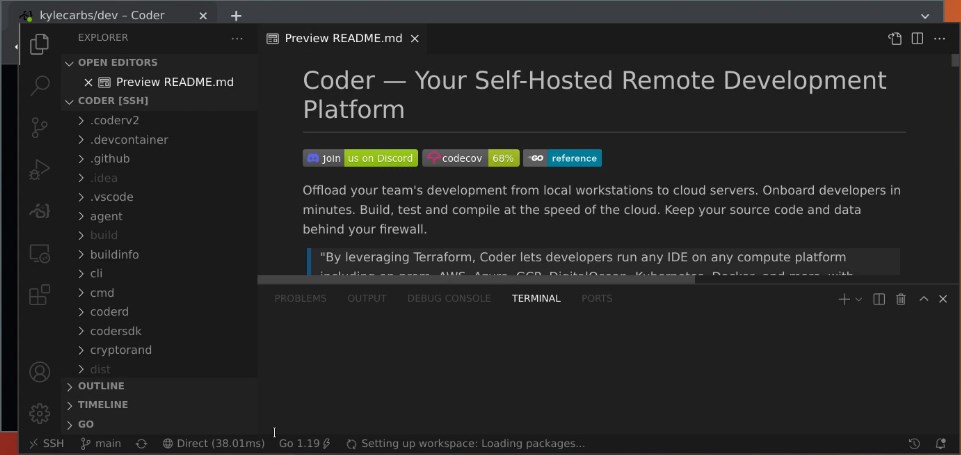Maximize the panel with up chevron
The image size is (961, 455).
coord(924,299)
